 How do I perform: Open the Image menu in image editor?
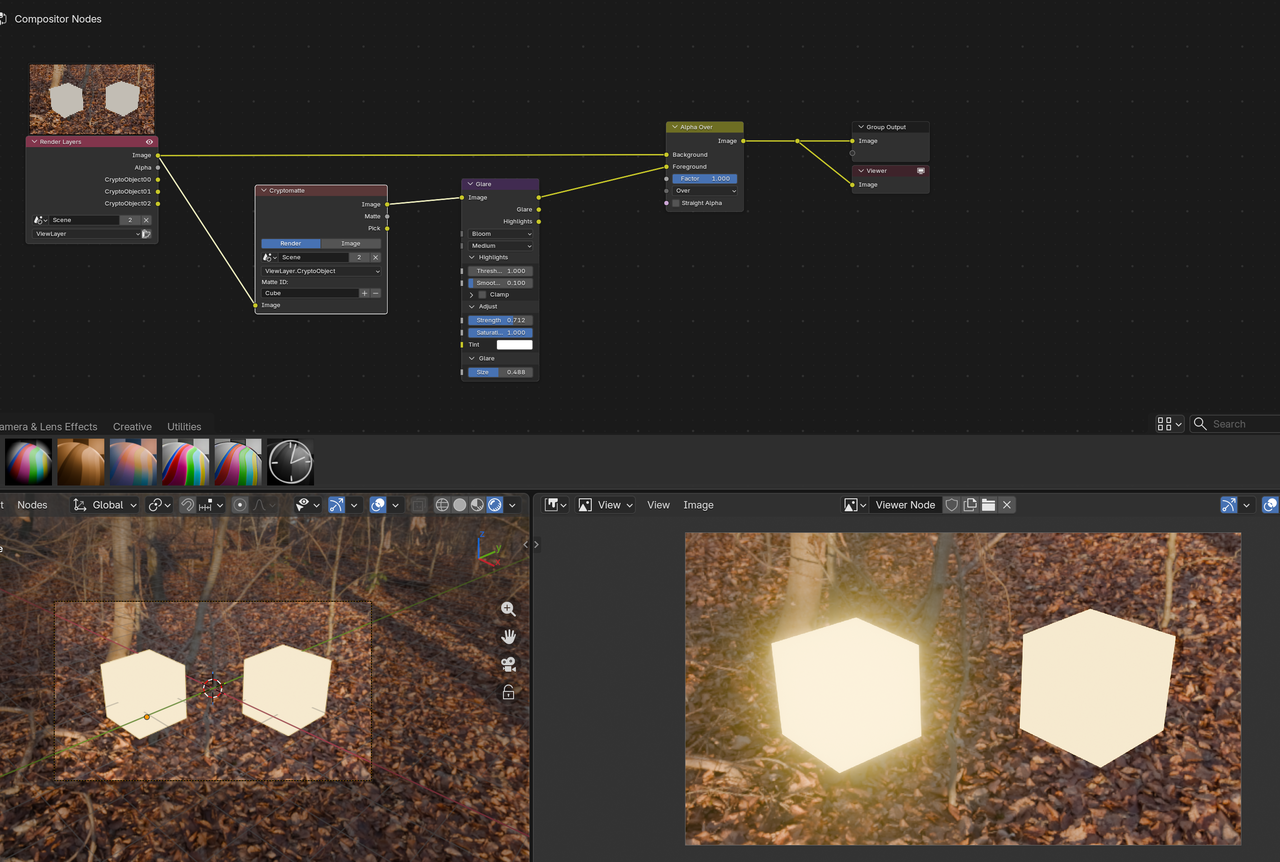pos(698,505)
